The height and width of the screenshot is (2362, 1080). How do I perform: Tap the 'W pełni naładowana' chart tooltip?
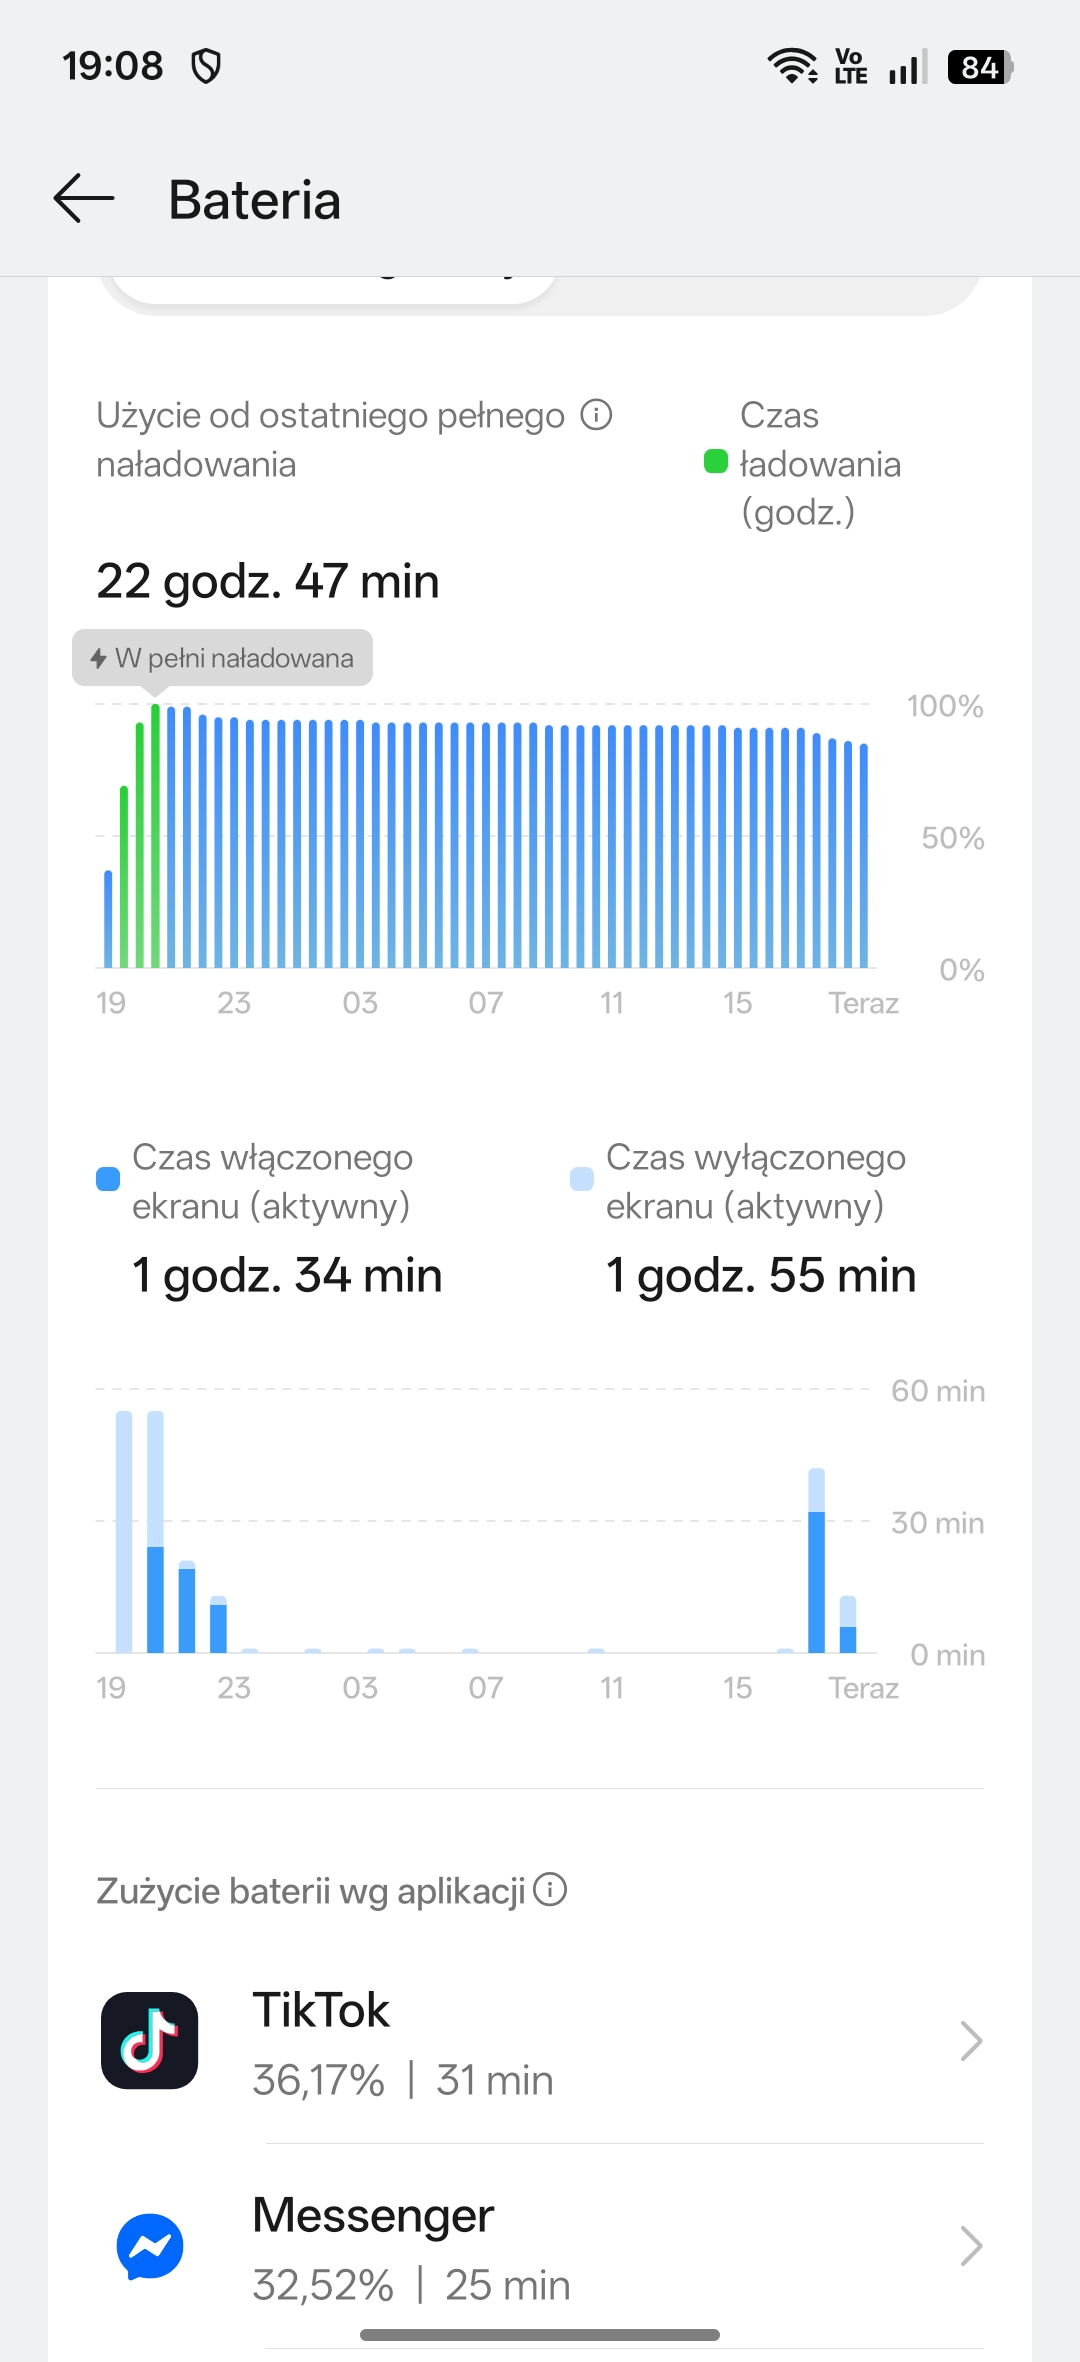pos(222,658)
